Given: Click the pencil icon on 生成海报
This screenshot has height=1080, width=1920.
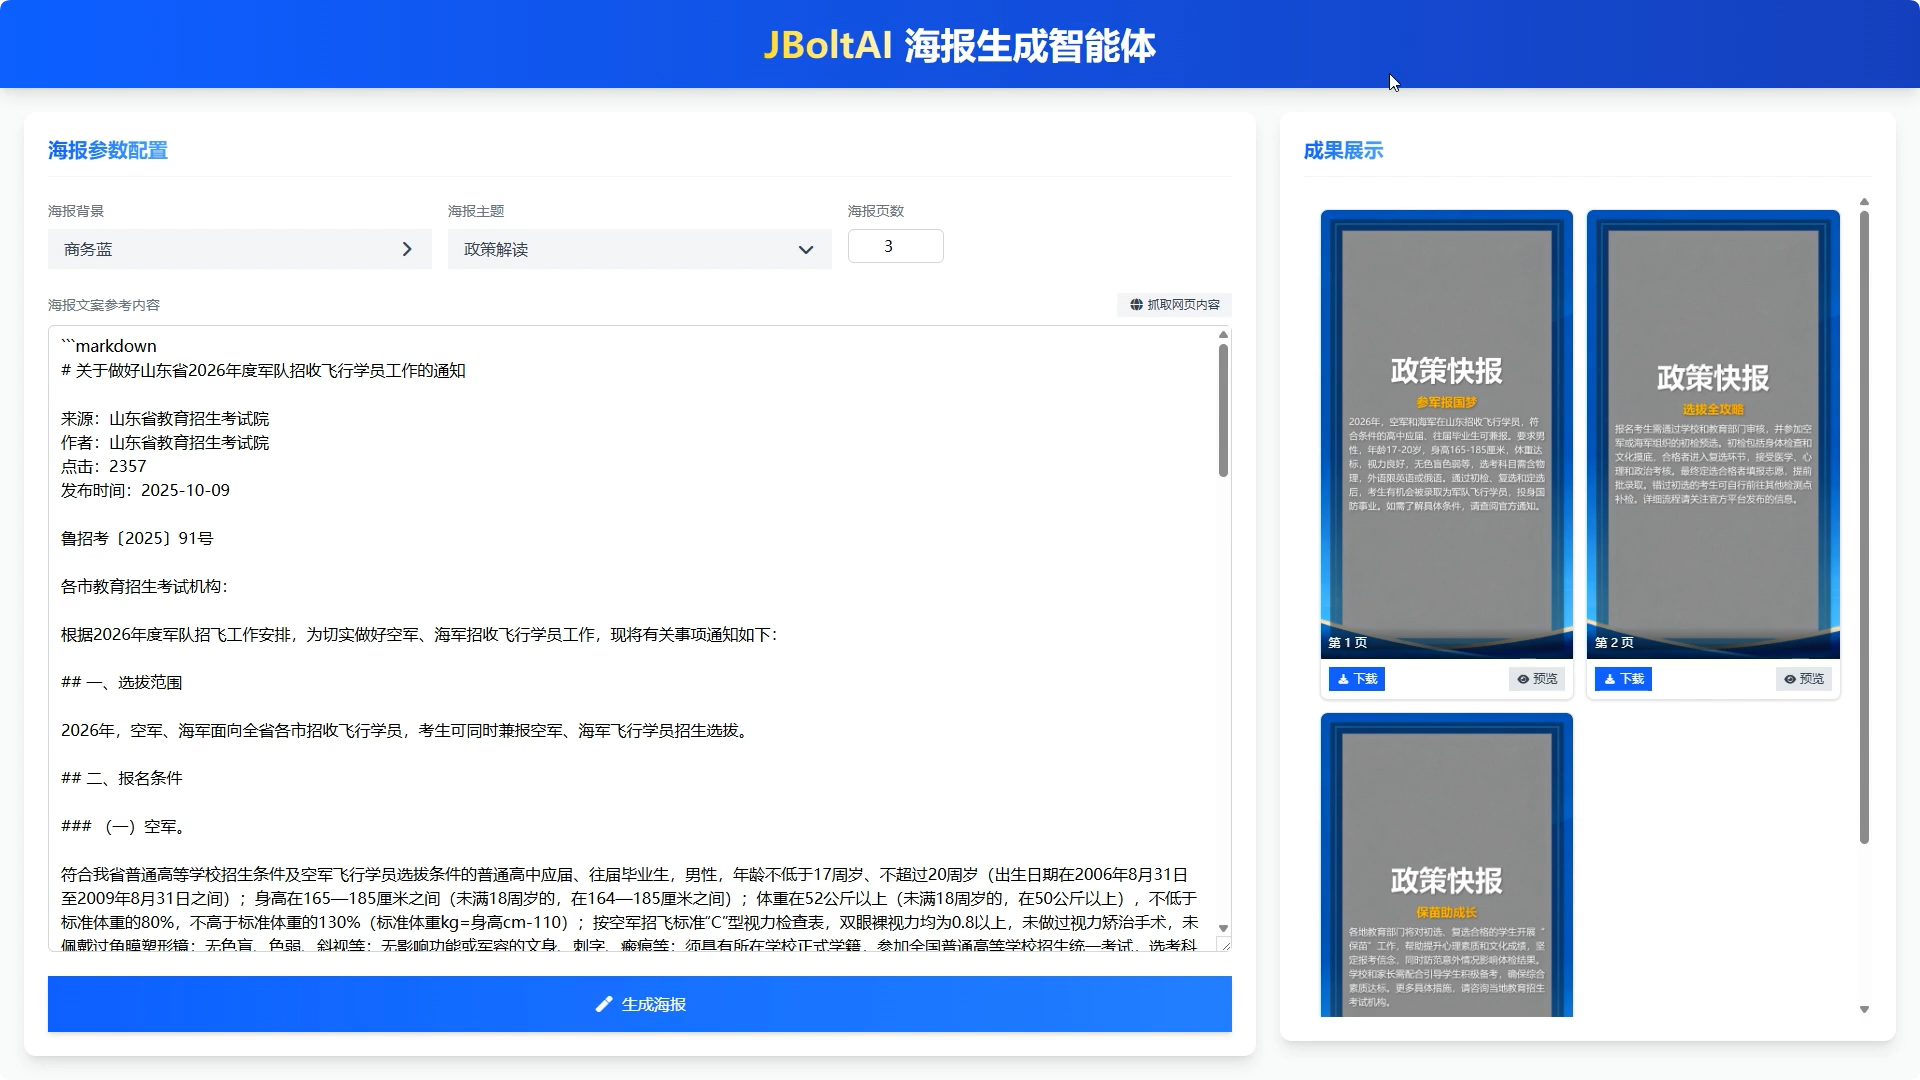Looking at the screenshot, I should tap(604, 1004).
